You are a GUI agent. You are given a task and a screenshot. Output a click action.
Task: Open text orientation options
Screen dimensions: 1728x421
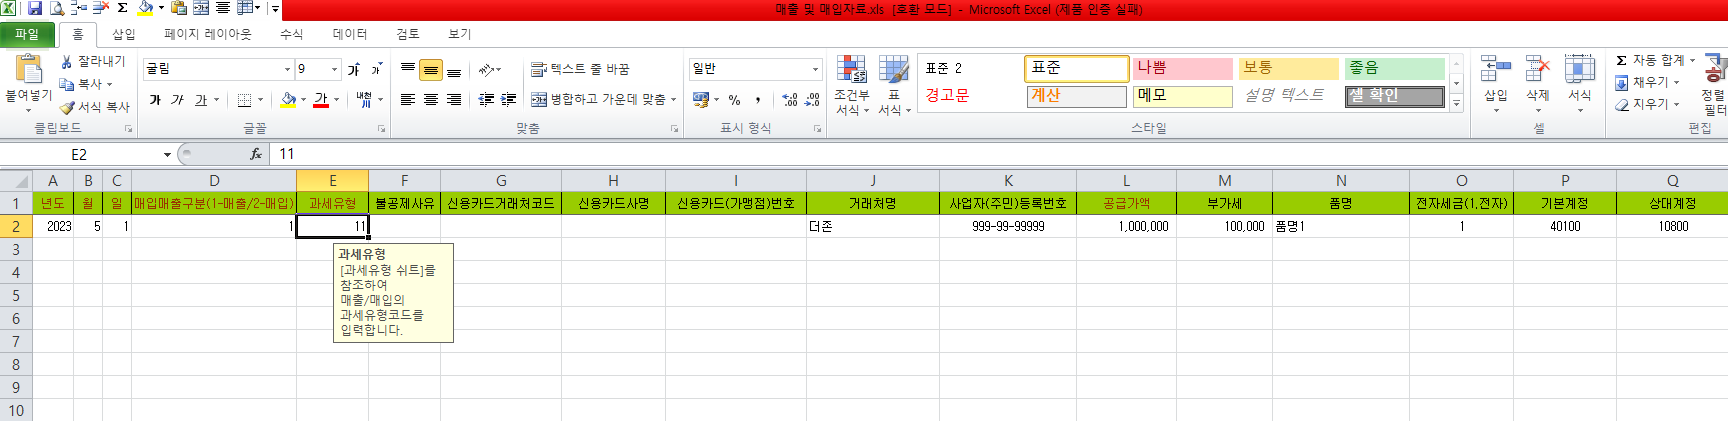click(x=489, y=70)
